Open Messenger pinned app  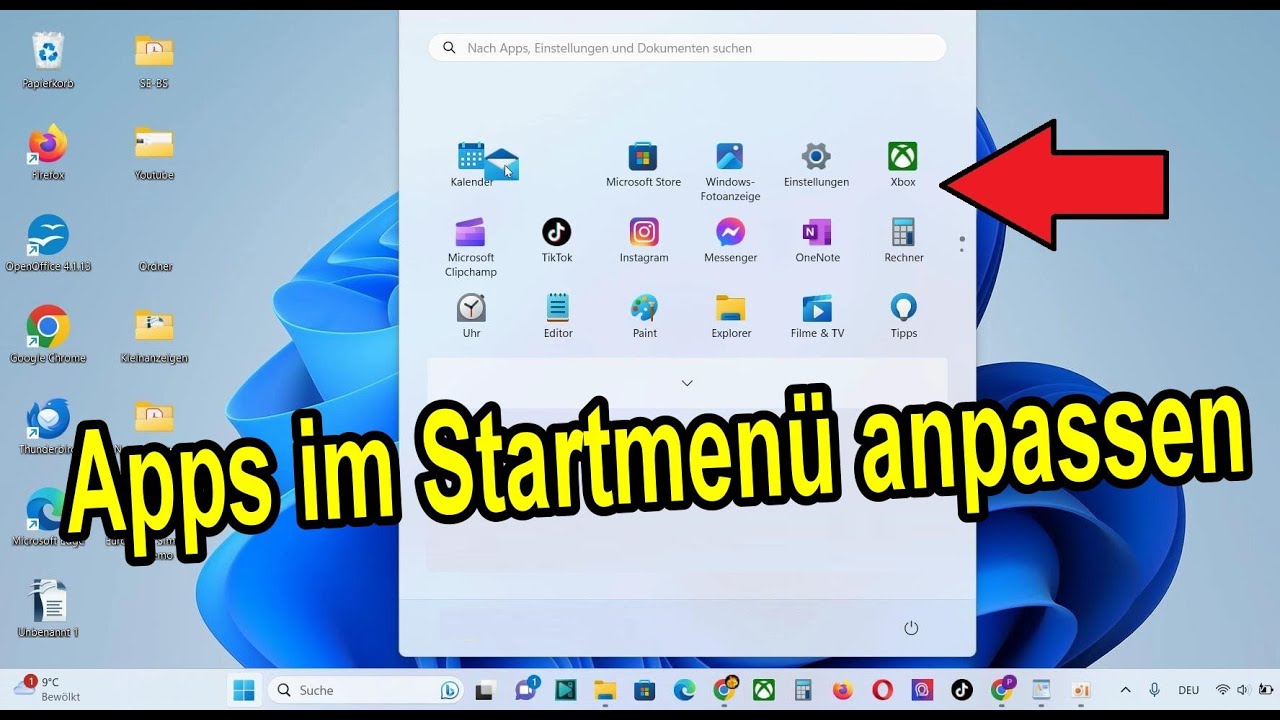(730, 241)
